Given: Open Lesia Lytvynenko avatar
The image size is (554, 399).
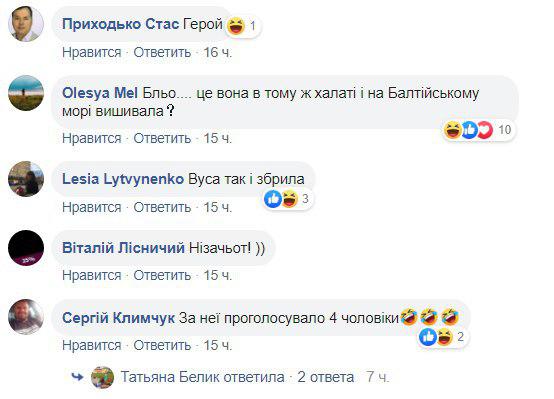Looking at the screenshot, I should point(26,179).
